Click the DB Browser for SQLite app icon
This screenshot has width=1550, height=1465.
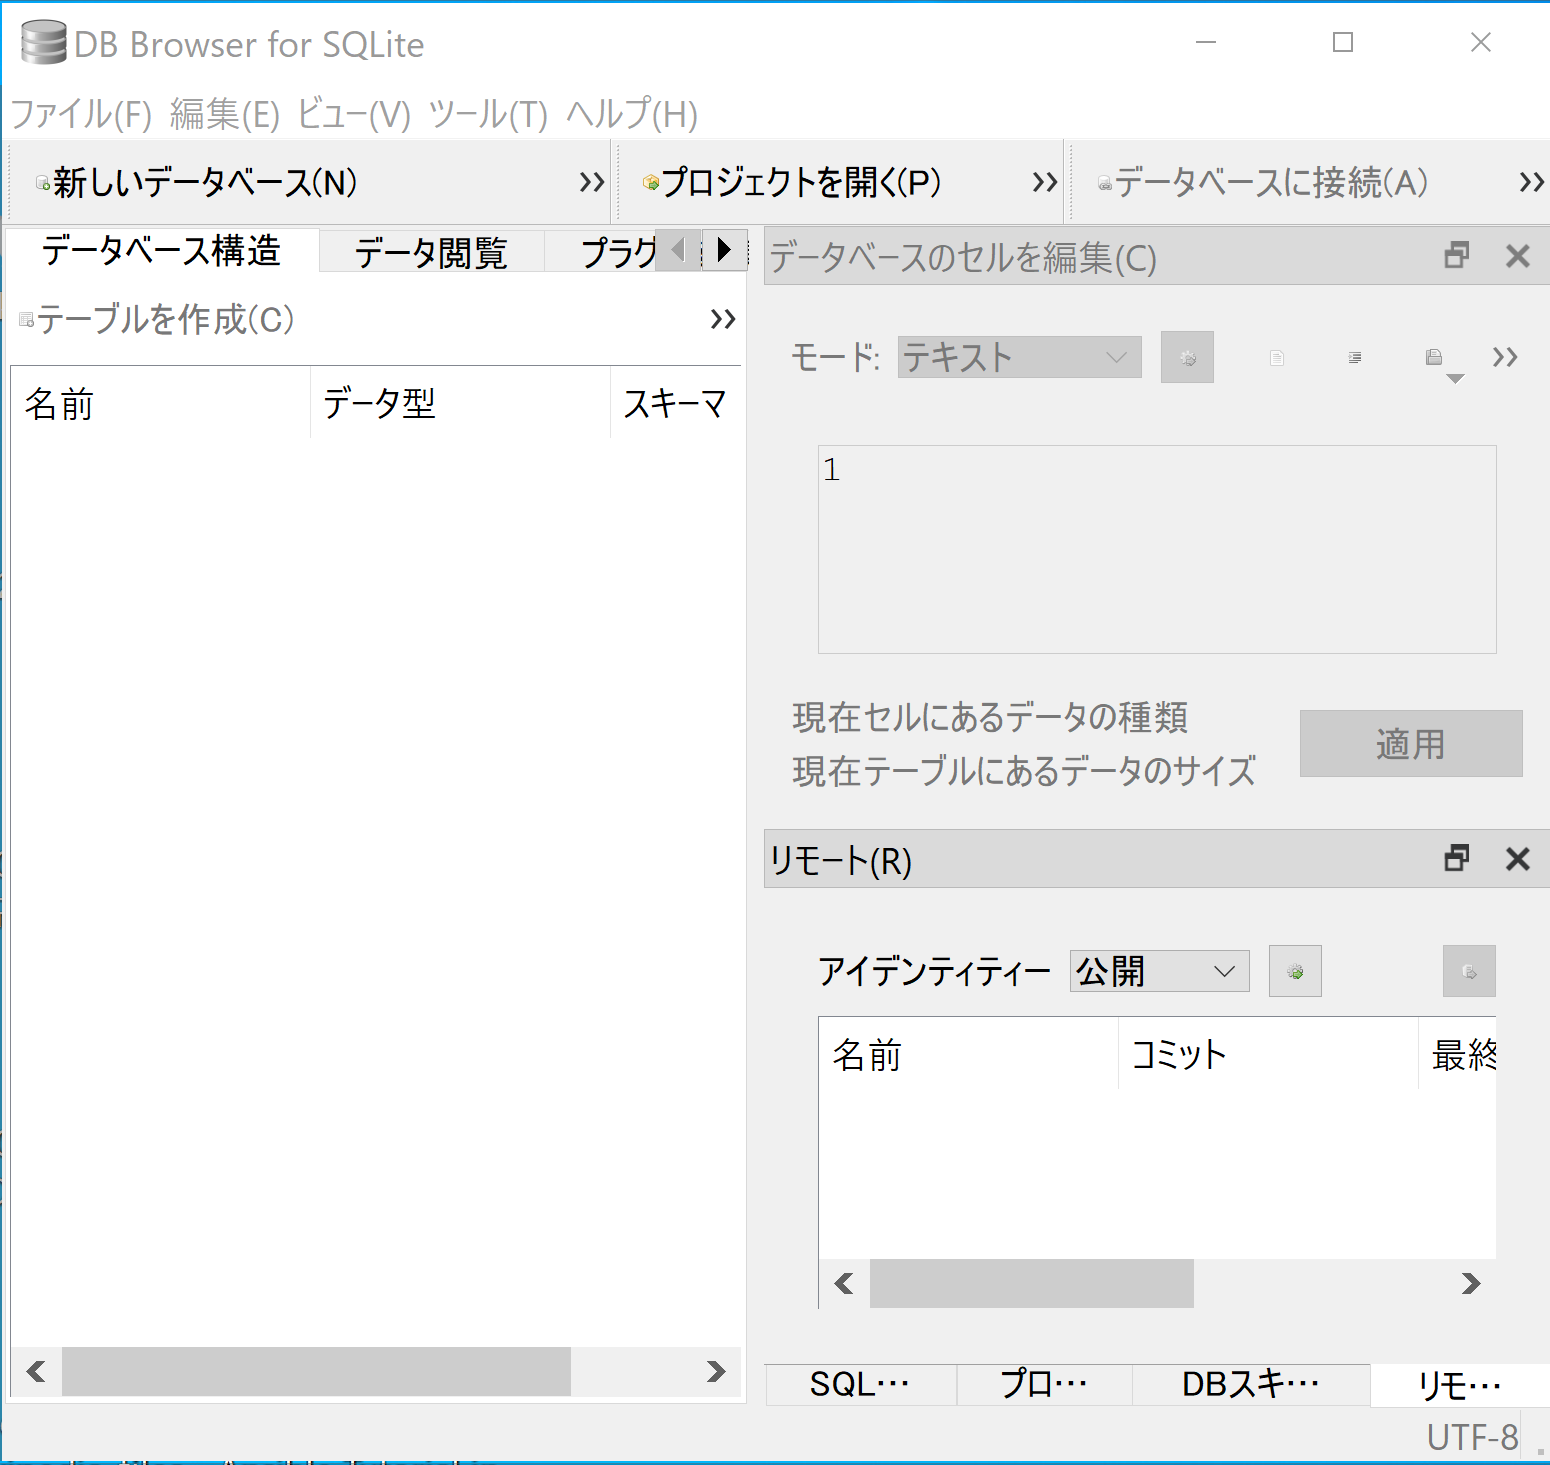[44, 43]
